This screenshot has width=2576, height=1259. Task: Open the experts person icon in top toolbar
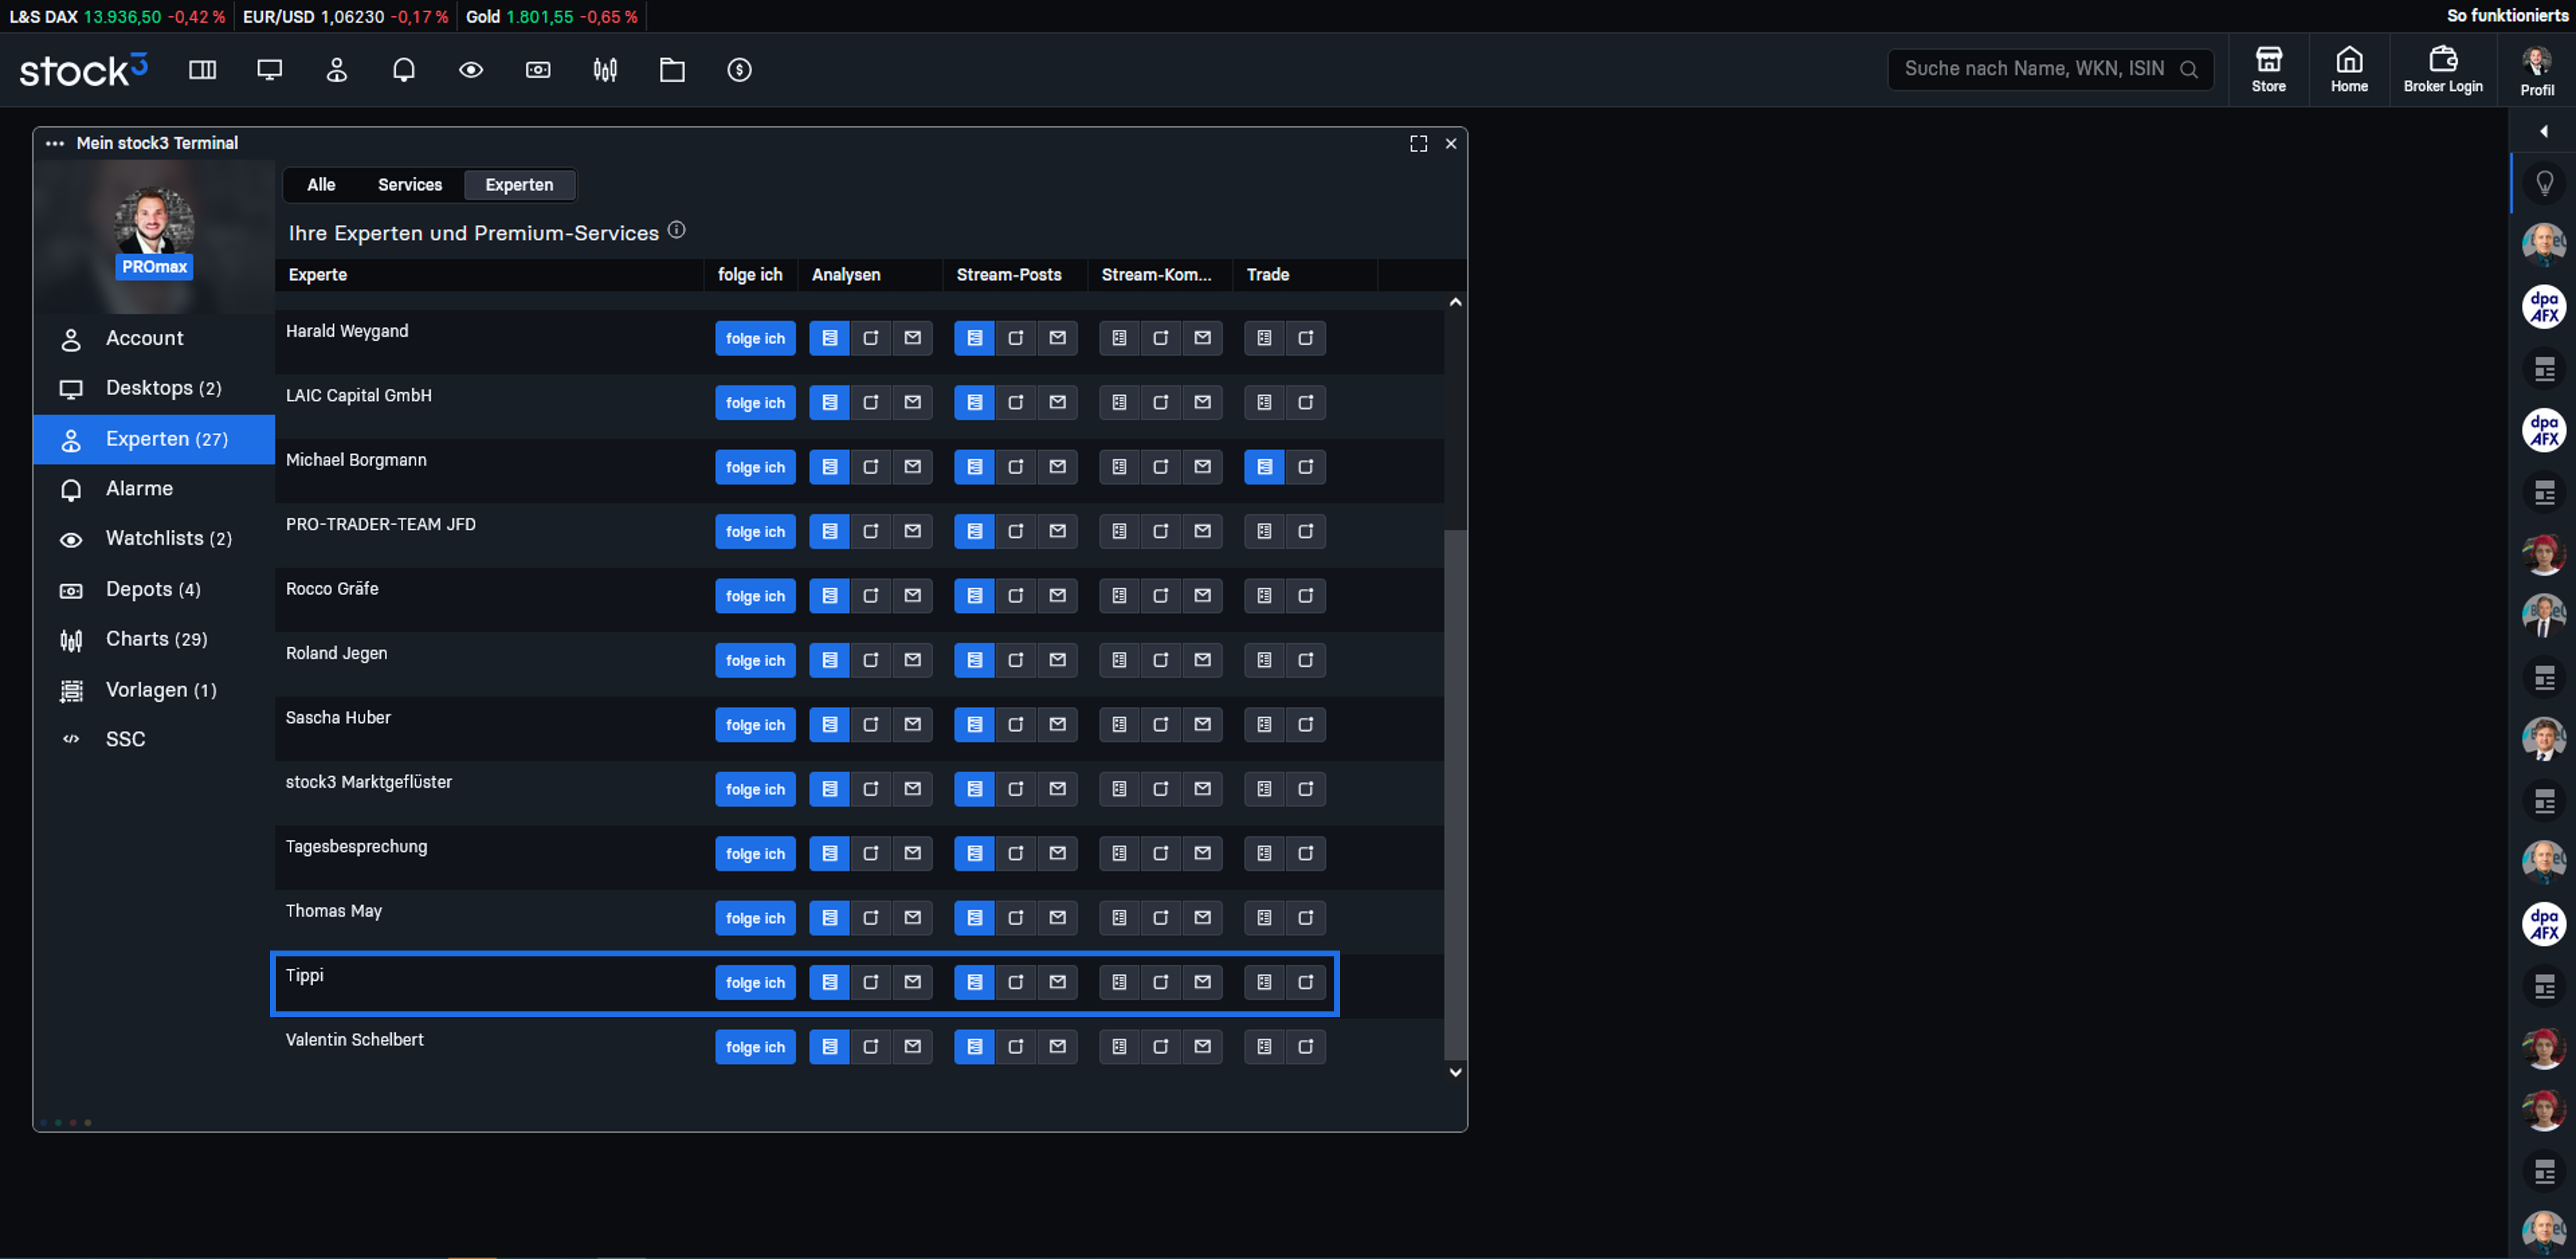coord(337,70)
